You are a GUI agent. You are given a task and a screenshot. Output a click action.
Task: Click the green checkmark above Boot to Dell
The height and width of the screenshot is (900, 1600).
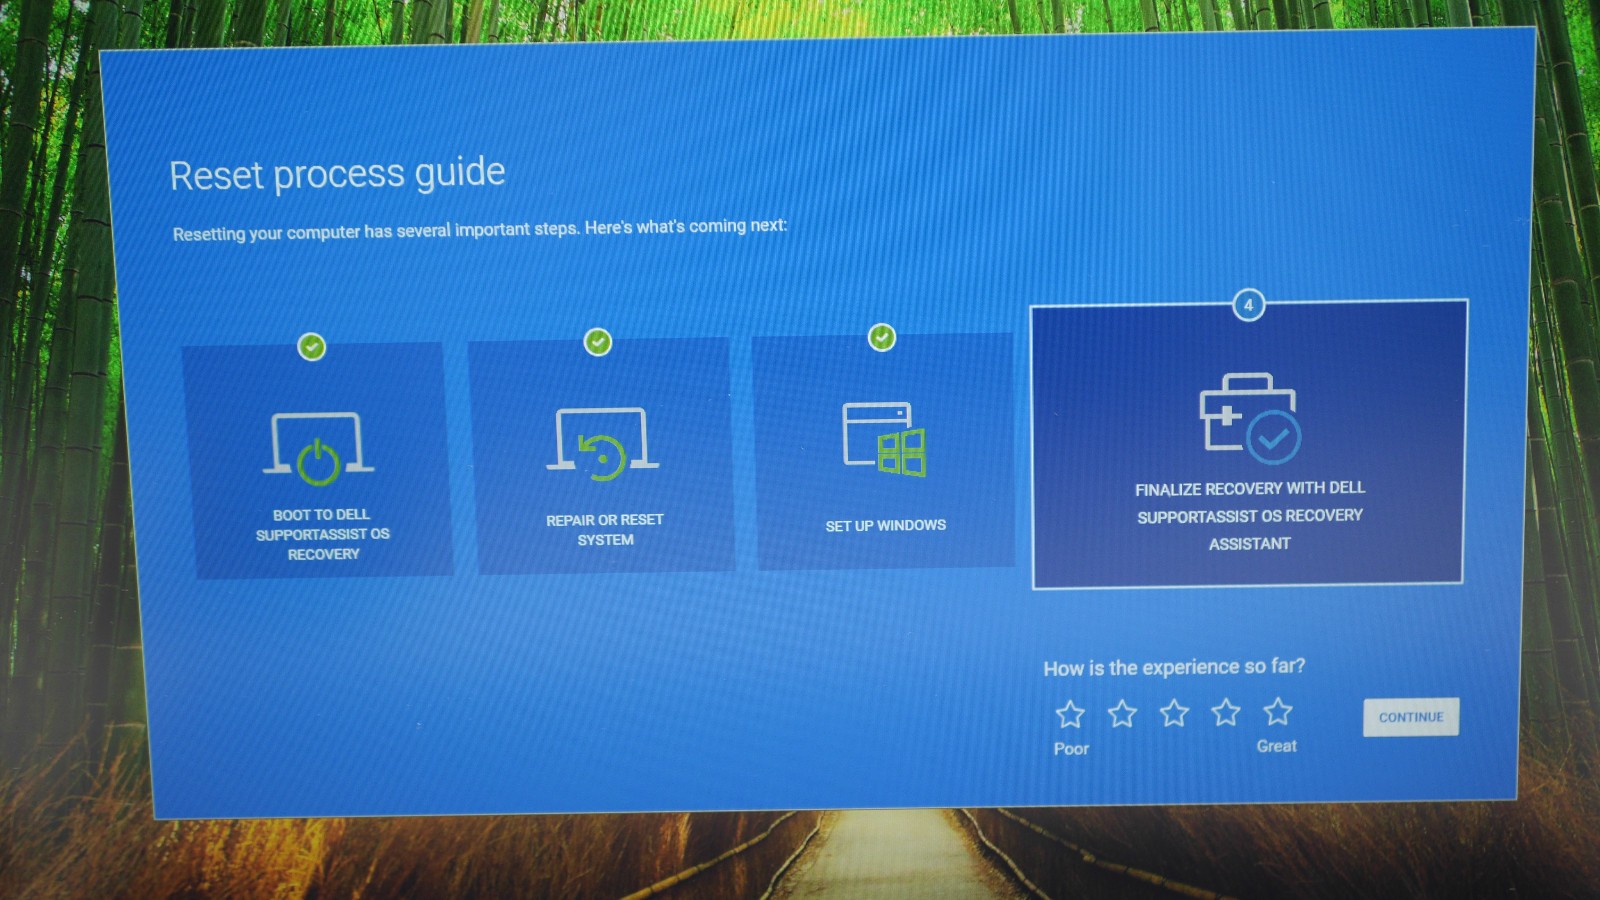point(312,347)
